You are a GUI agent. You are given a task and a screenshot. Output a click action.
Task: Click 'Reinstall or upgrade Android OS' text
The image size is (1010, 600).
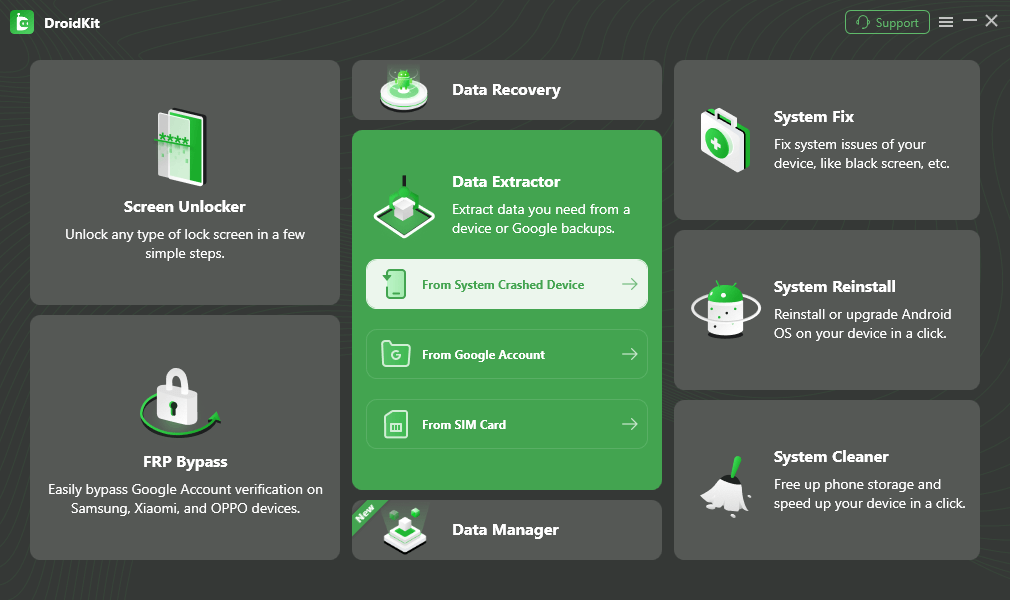[862, 324]
